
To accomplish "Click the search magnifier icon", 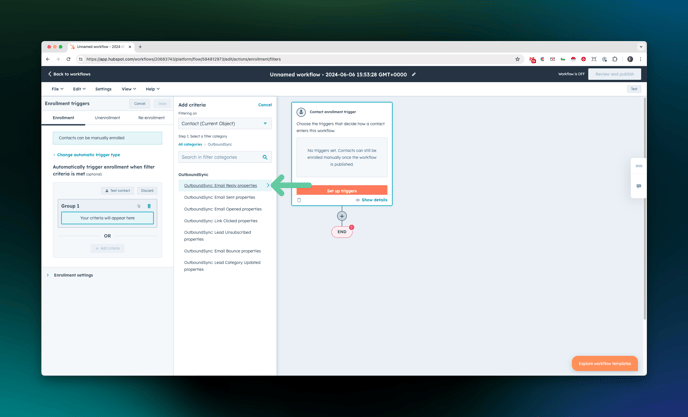I will [x=265, y=157].
